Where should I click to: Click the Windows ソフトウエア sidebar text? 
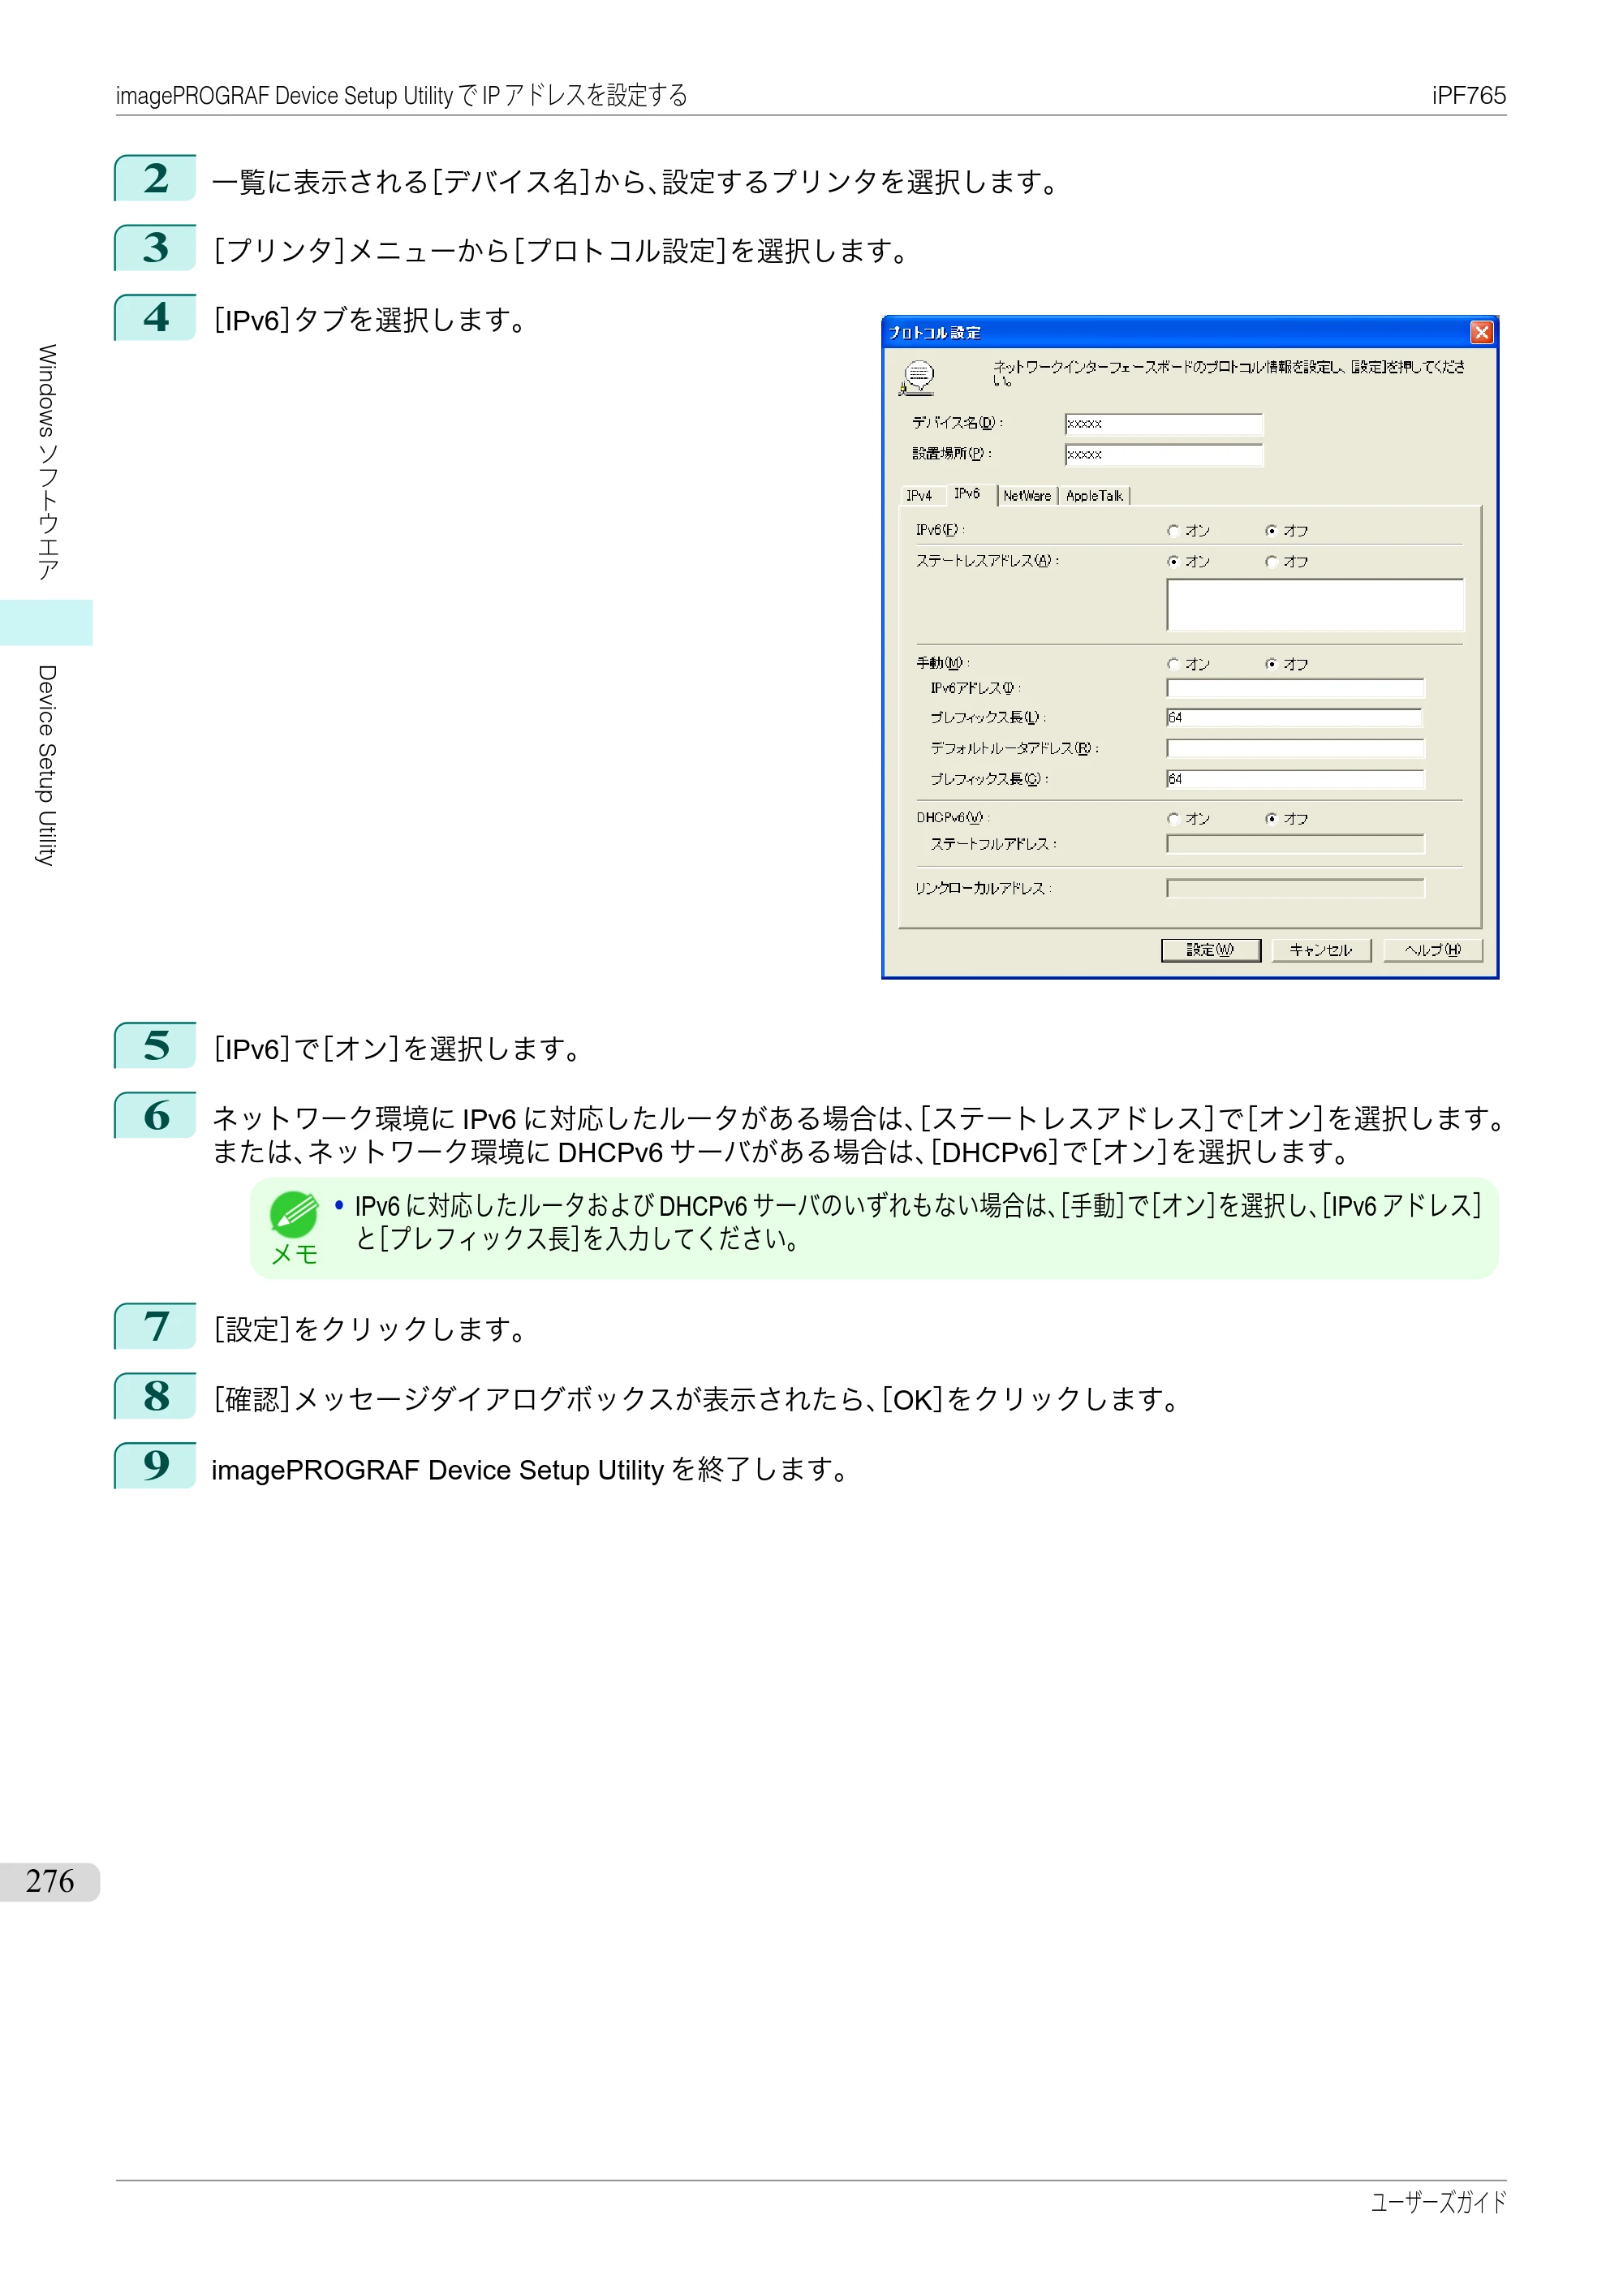point(46,462)
